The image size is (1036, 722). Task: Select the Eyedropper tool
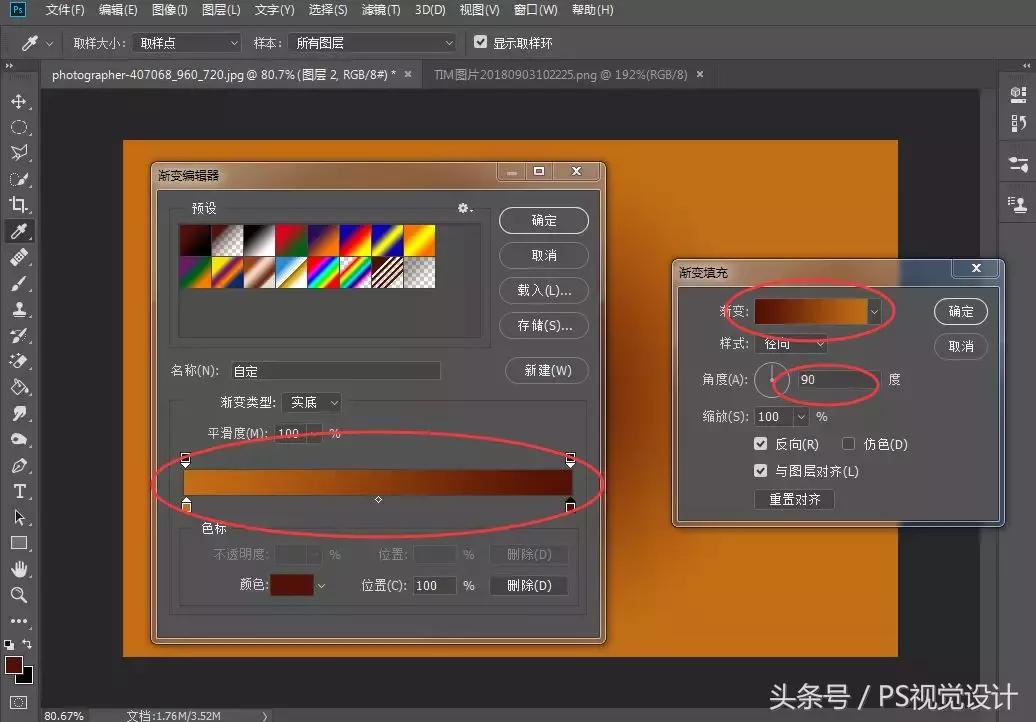(x=19, y=231)
